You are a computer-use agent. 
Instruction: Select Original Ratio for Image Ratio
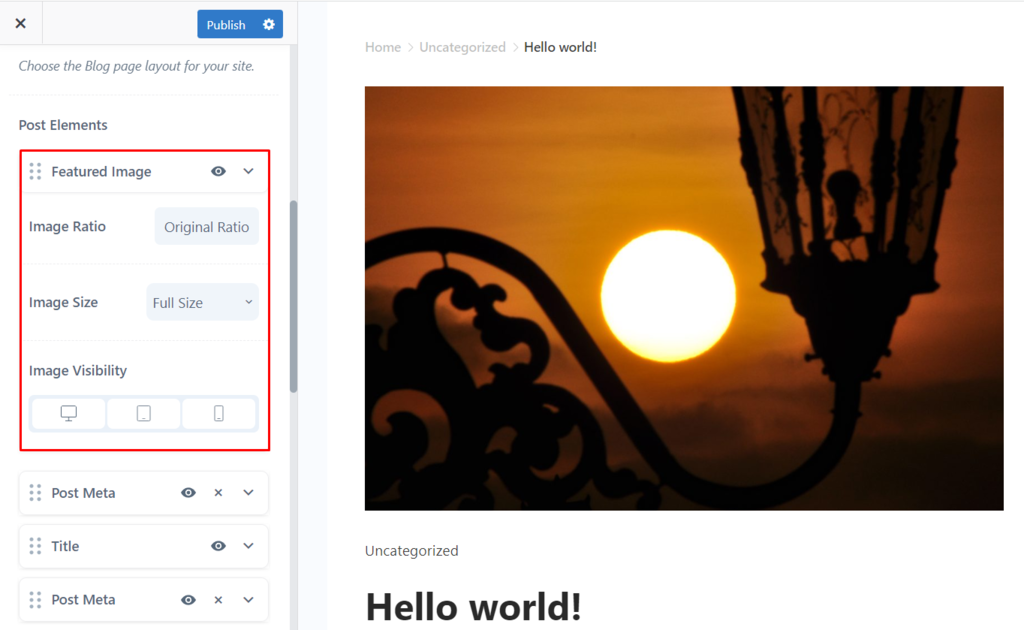(206, 226)
